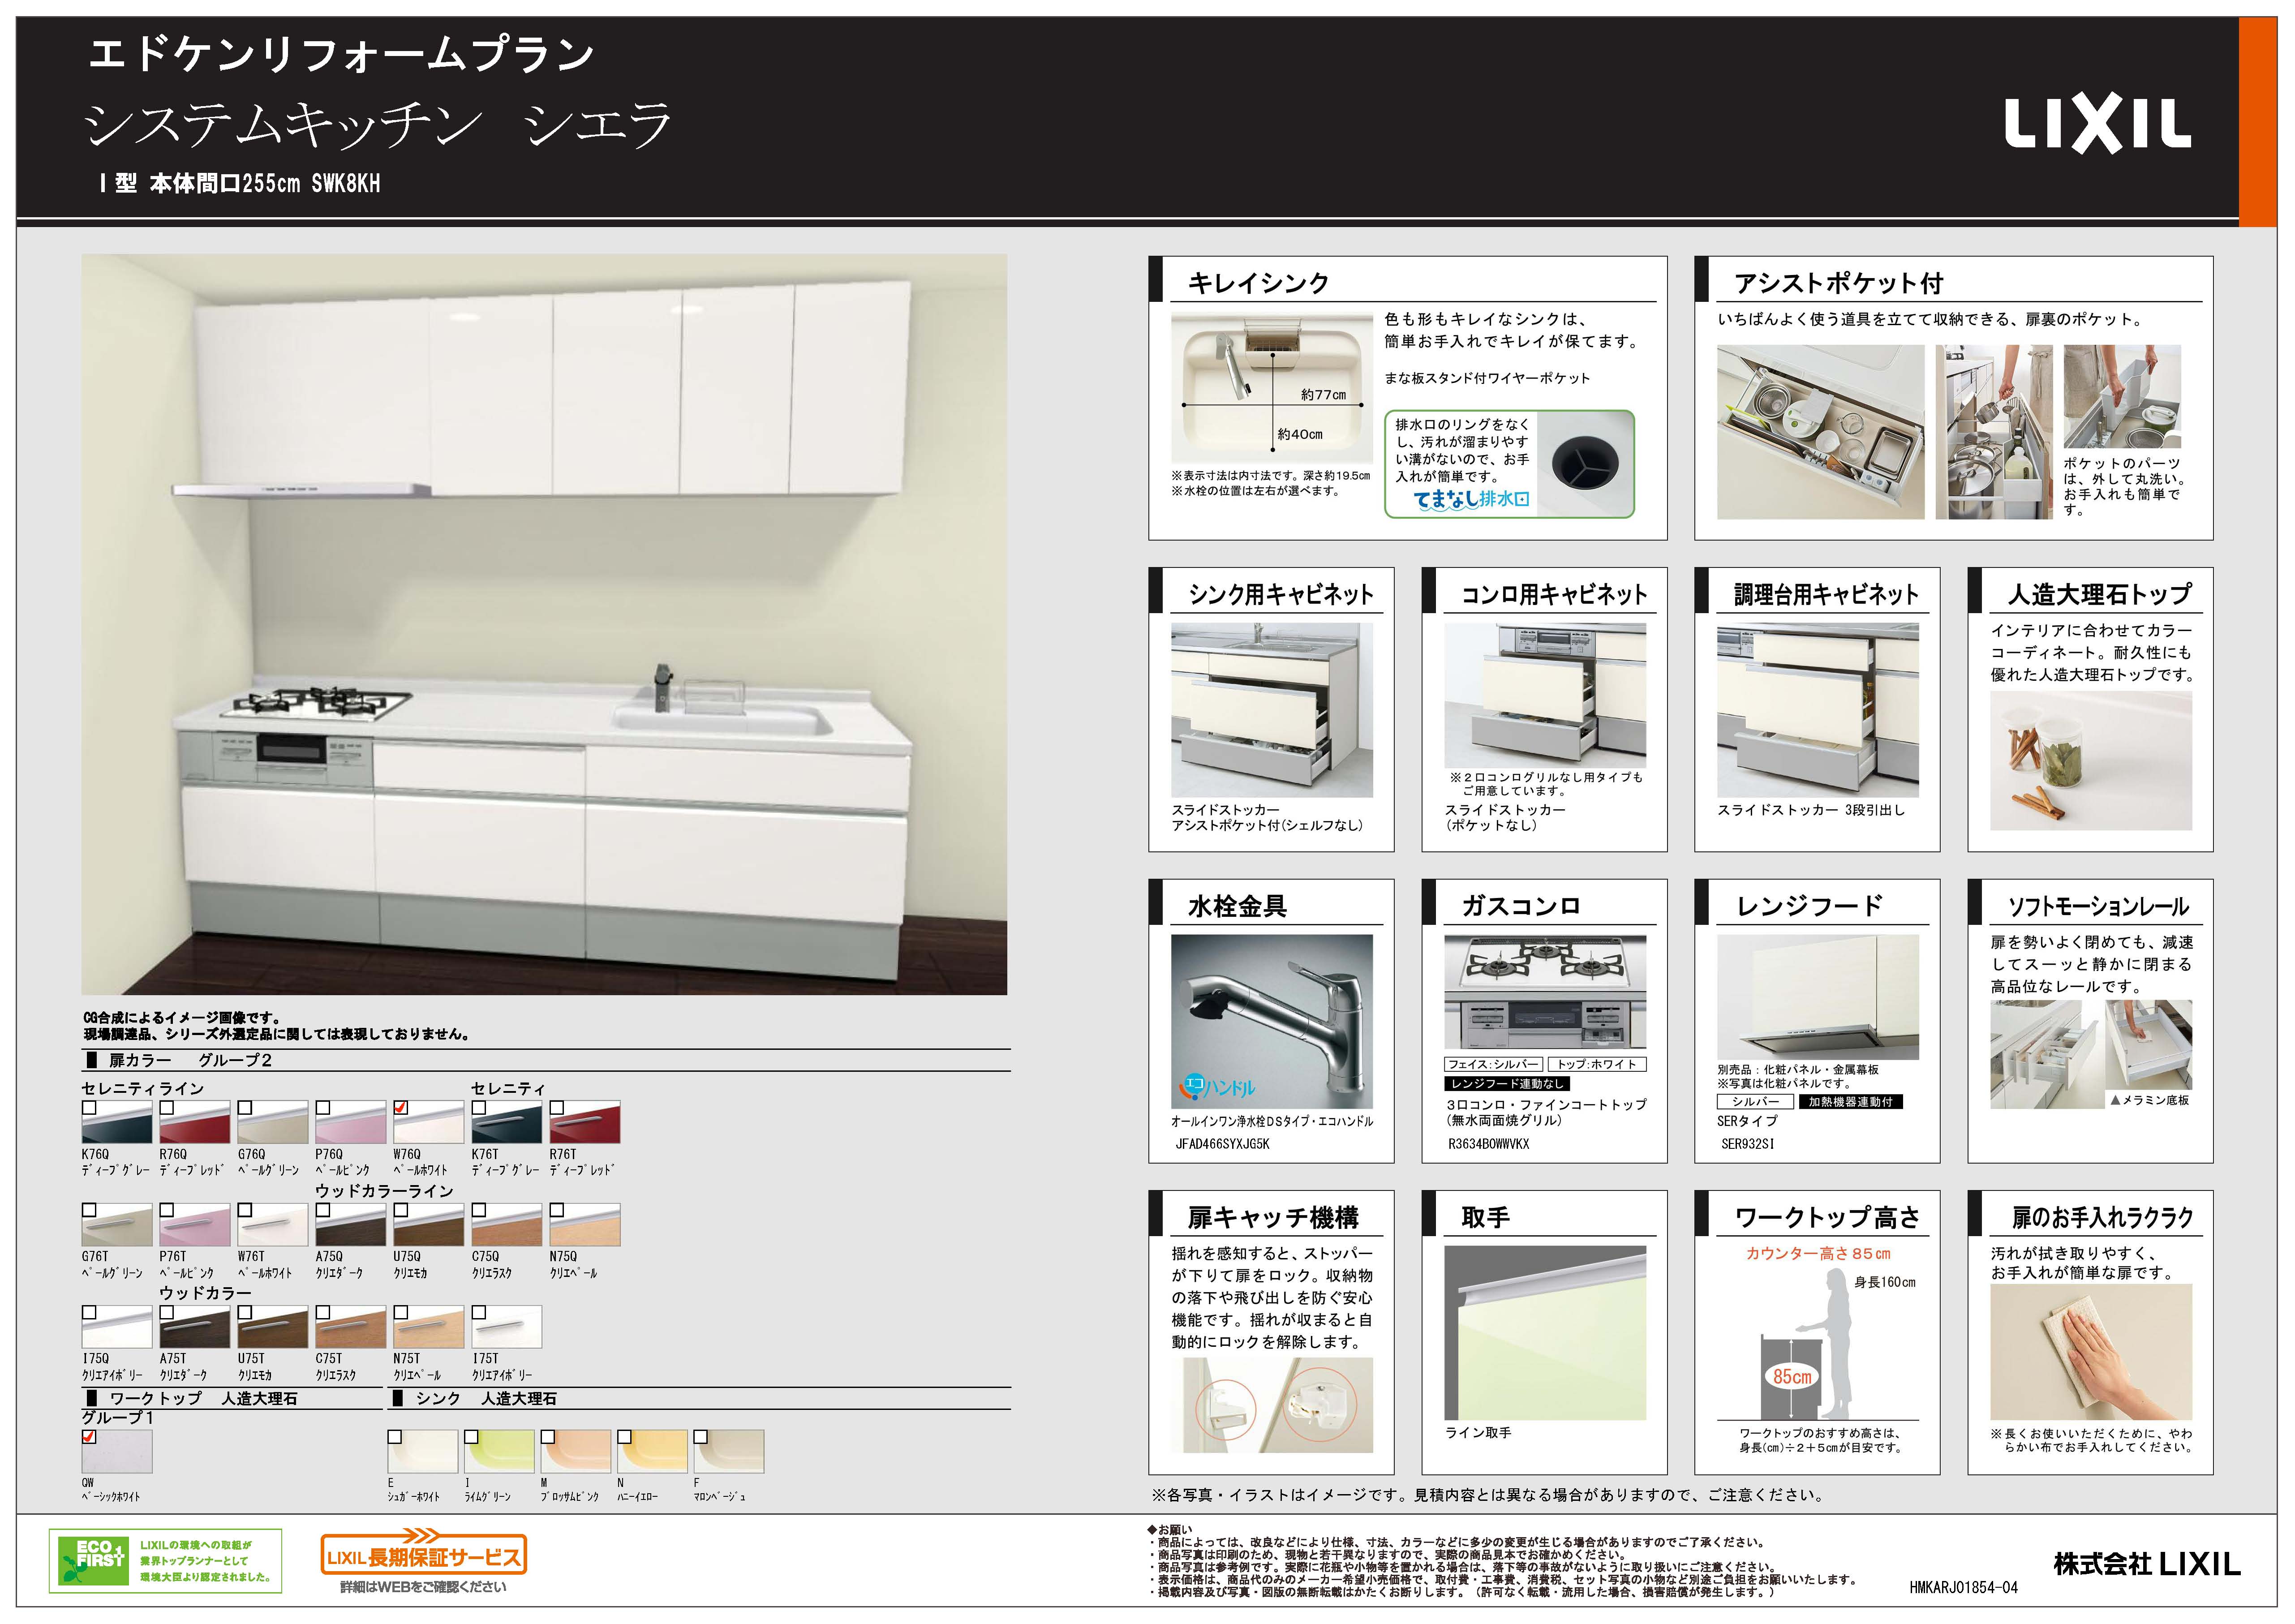Open the 調理台用キャビネット photo
2295x1624 pixels.
coord(1818,710)
